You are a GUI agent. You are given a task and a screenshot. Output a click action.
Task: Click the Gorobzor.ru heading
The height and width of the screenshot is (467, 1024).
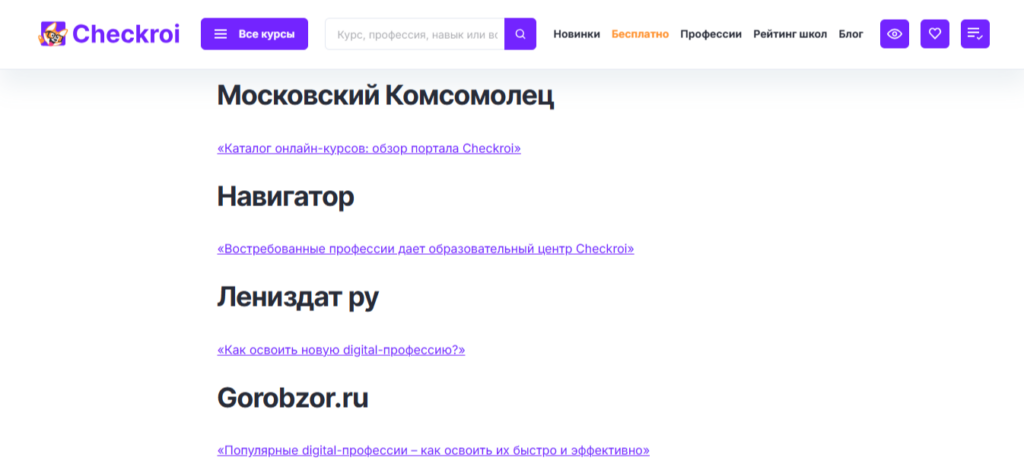click(293, 398)
